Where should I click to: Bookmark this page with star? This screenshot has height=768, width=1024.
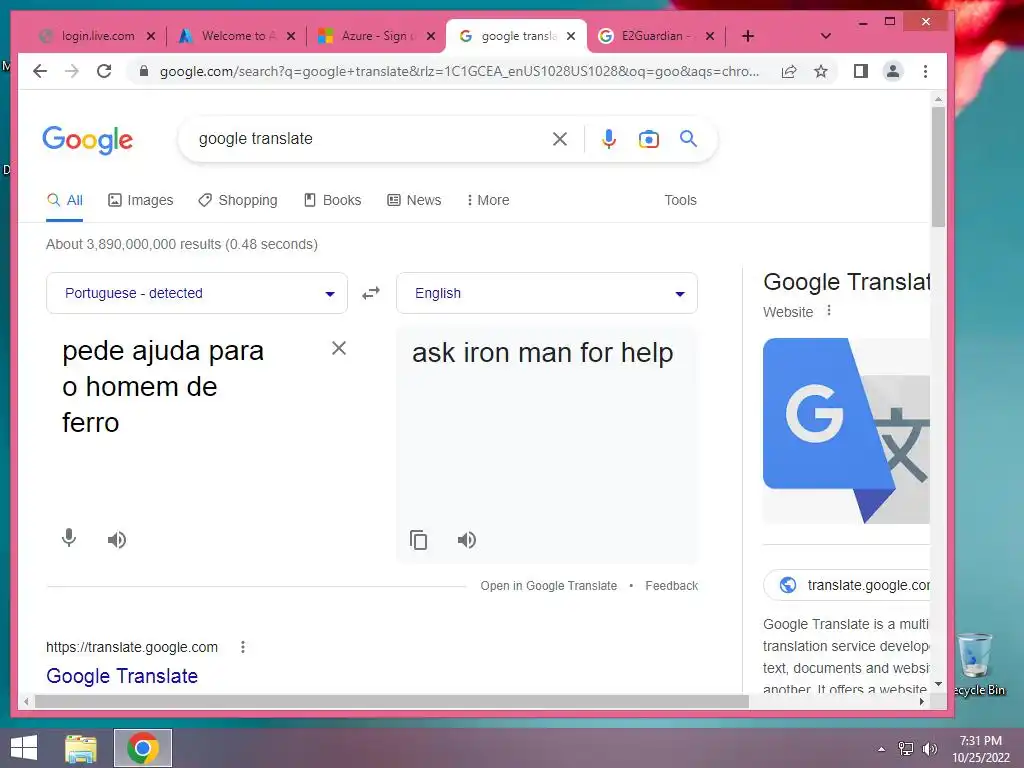(821, 71)
